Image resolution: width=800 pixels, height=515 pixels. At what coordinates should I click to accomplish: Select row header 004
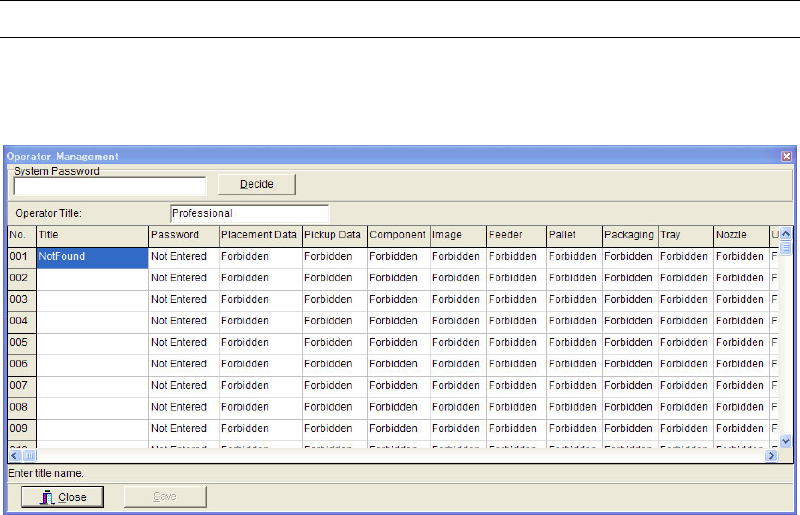click(22, 321)
